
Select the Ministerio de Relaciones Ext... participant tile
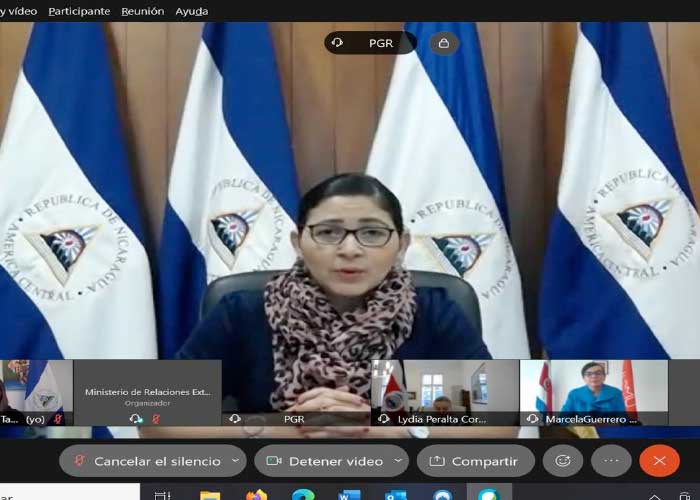(148, 390)
